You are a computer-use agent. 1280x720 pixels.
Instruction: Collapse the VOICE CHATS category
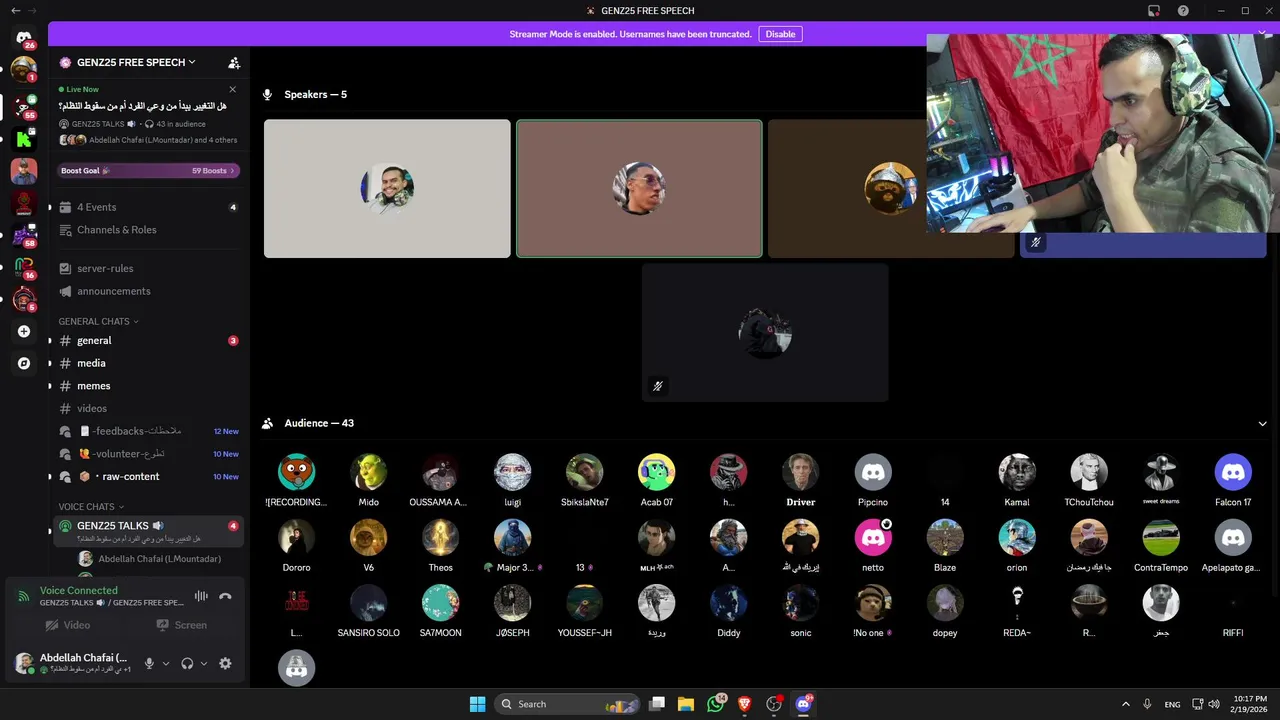pos(91,507)
